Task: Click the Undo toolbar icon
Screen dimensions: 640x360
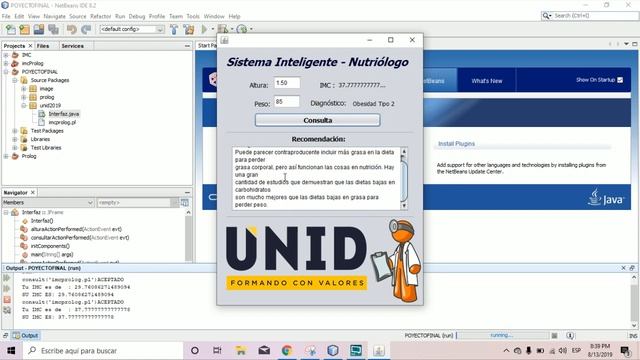Action: point(72,29)
